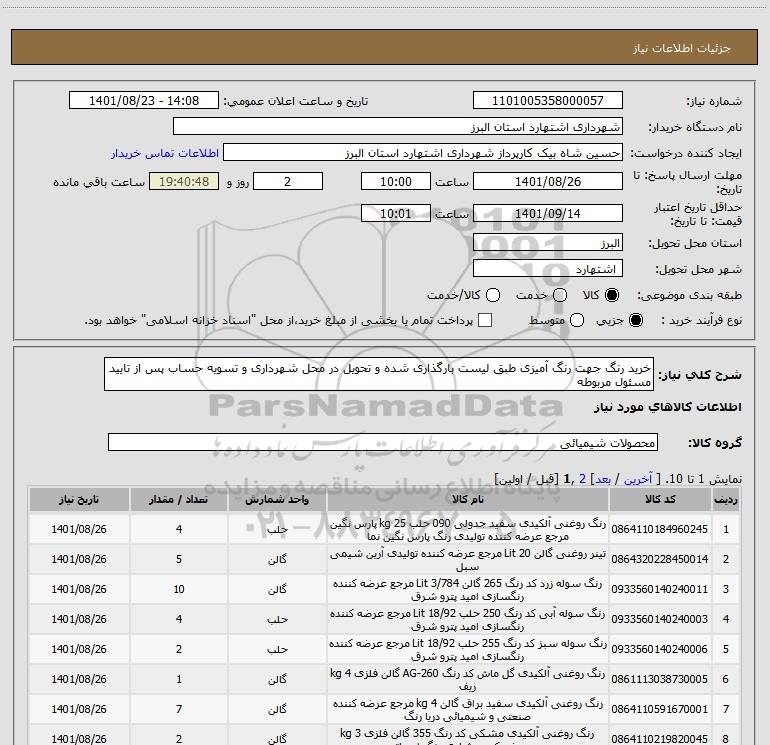Click the تعداد / مقدار column header
770x745 pixels.
[179, 499]
